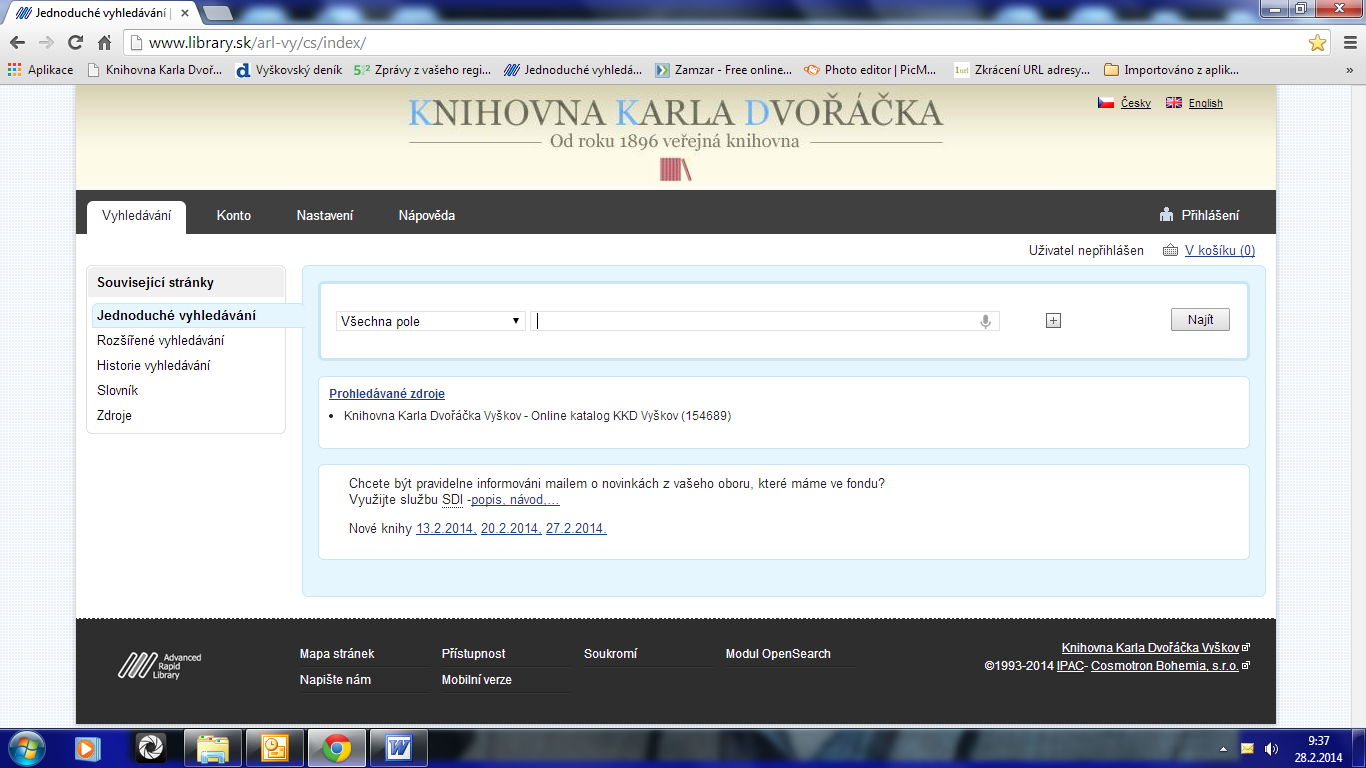The image size is (1366, 768).
Task: Open SDI service link
Action: click(452, 500)
